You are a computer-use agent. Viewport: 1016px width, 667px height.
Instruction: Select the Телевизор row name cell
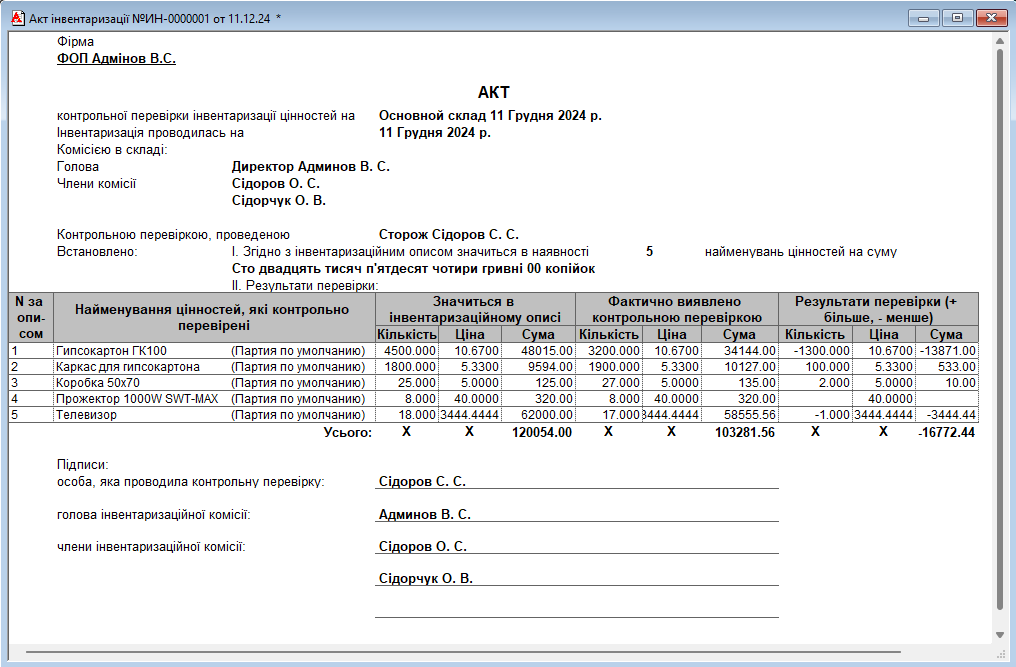pos(214,415)
